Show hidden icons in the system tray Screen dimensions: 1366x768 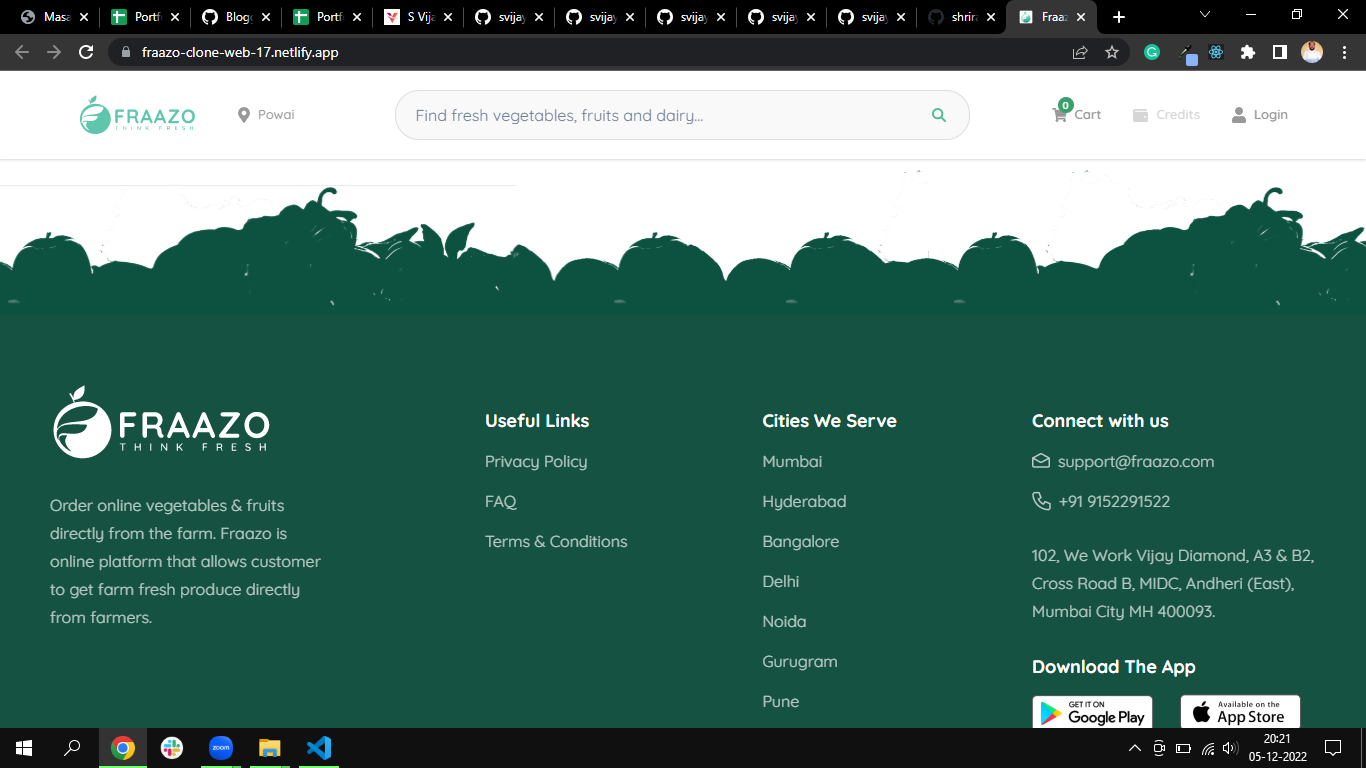1134,747
